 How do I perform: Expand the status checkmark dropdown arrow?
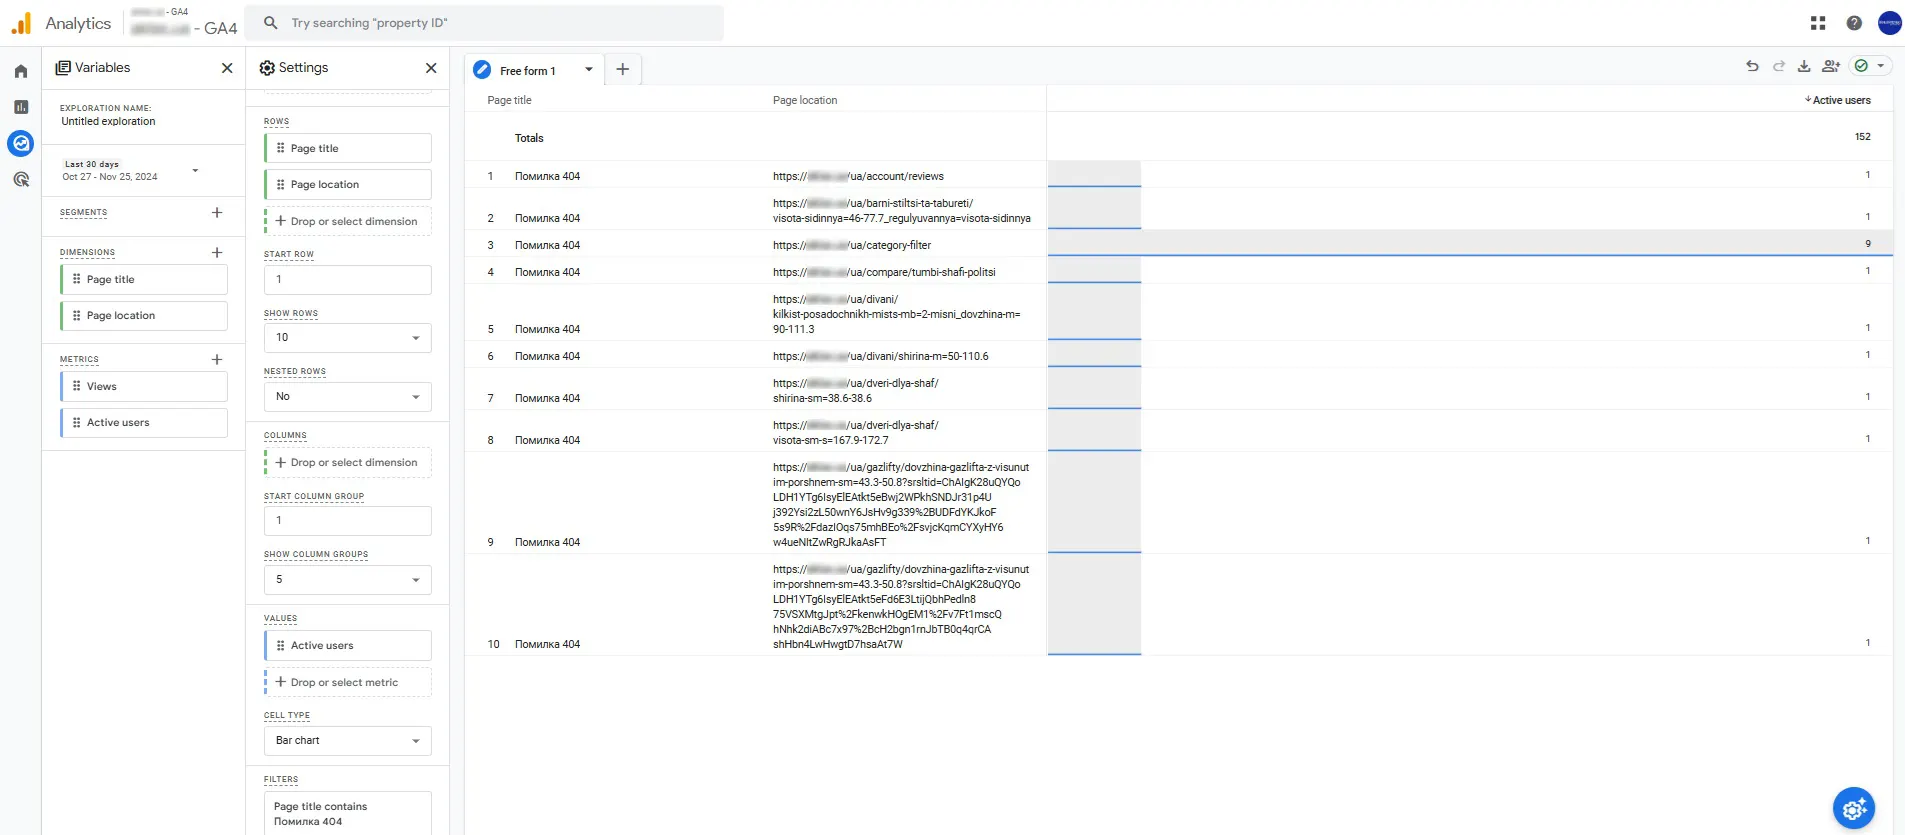[x=1881, y=66]
